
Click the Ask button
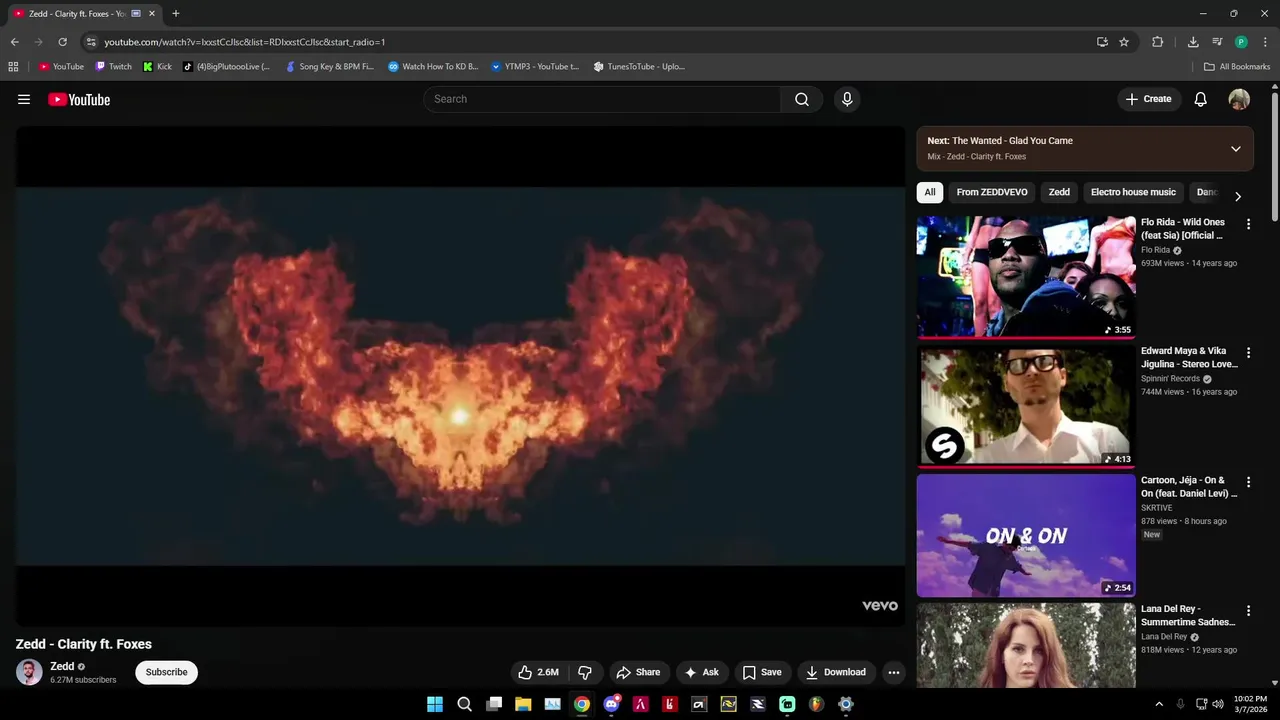(701, 672)
